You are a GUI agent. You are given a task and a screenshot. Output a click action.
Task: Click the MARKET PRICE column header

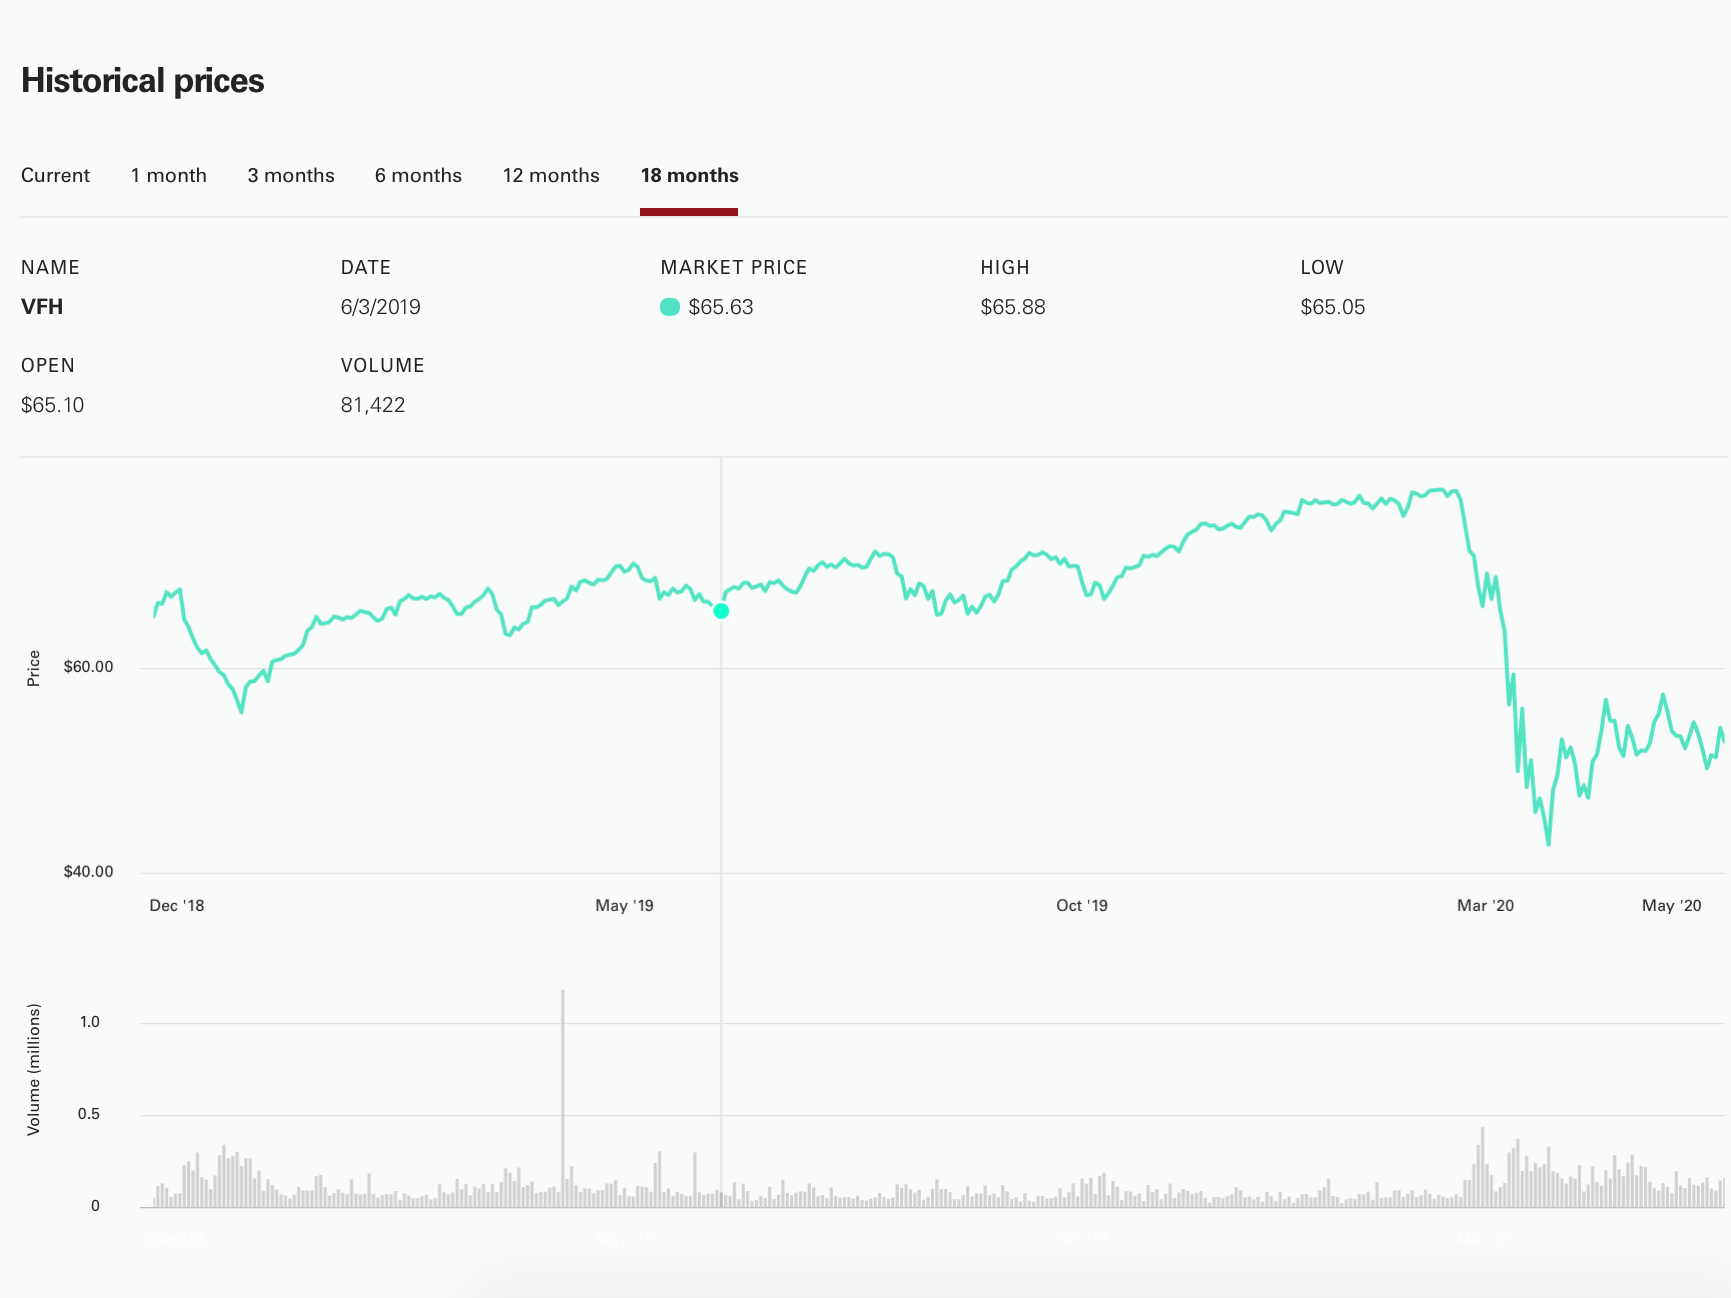(733, 267)
